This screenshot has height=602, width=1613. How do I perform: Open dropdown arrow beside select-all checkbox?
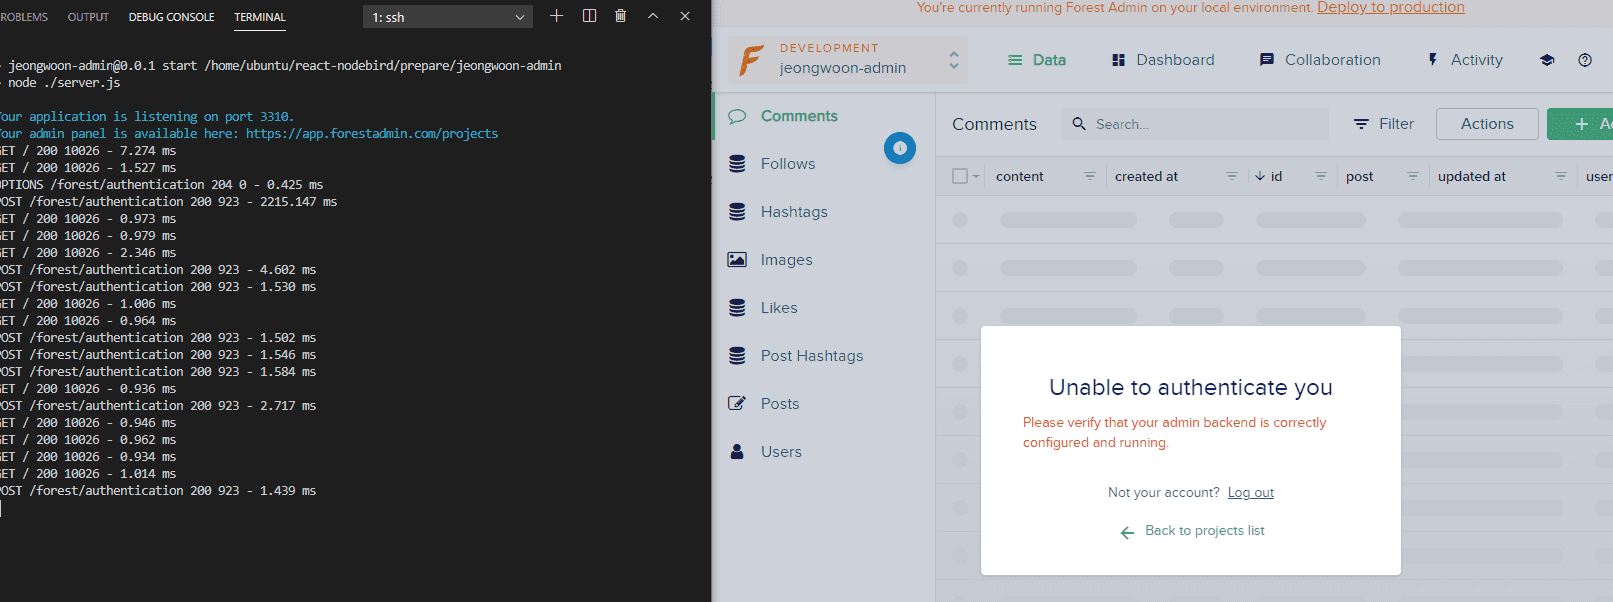(x=977, y=177)
